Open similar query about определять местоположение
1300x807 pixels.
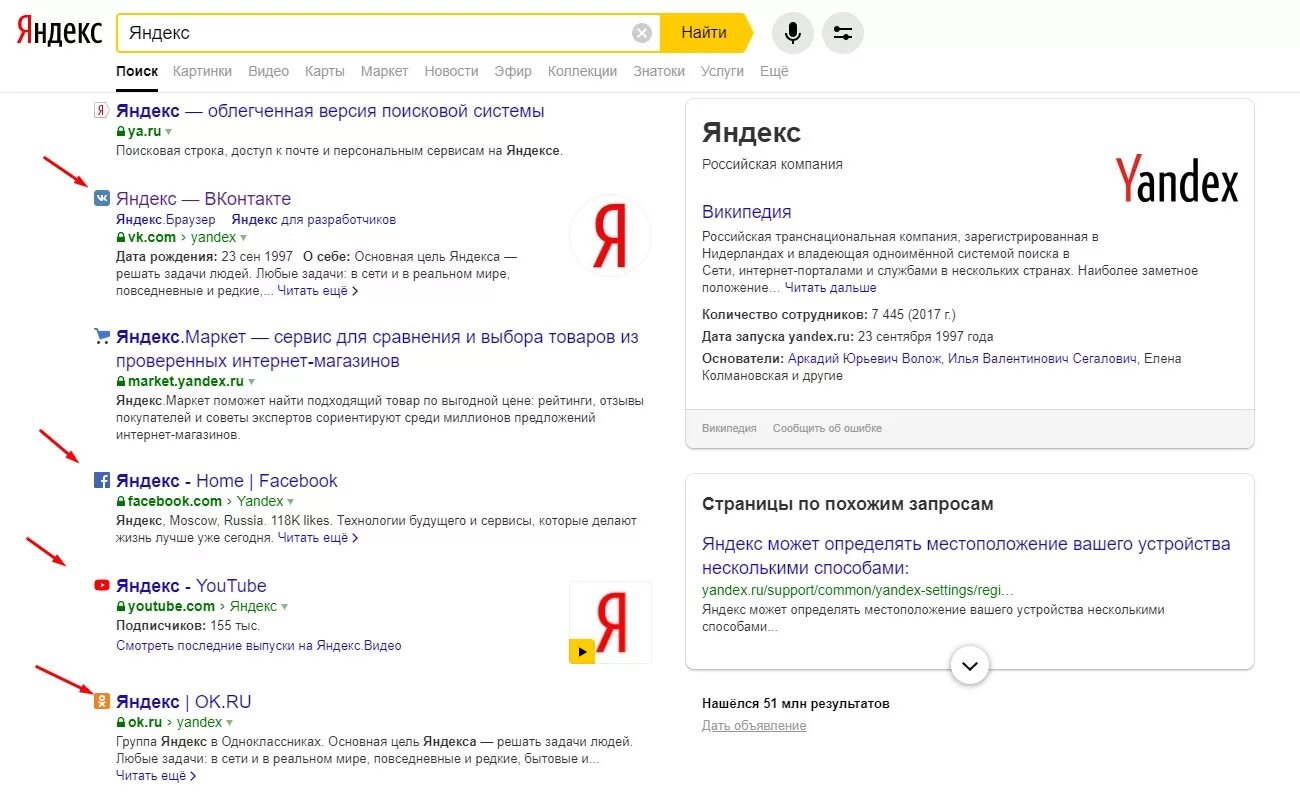pos(966,556)
